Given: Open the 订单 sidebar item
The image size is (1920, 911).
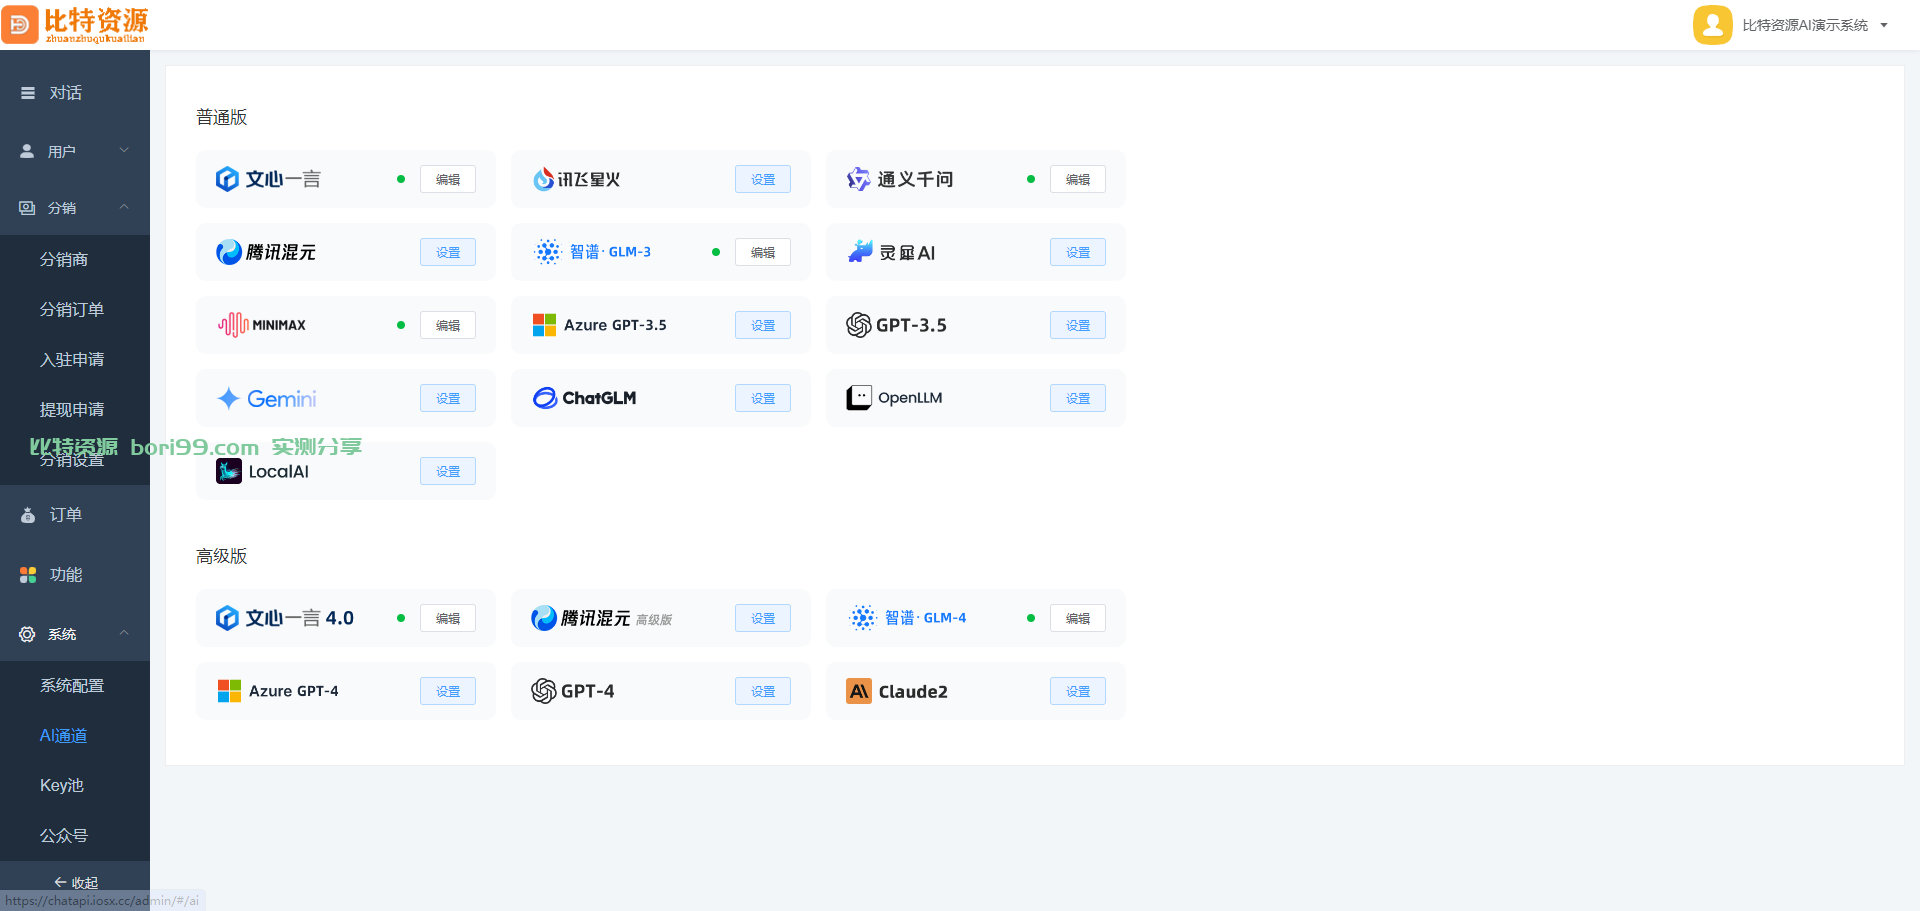Looking at the screenshot, I should [75, 515].
